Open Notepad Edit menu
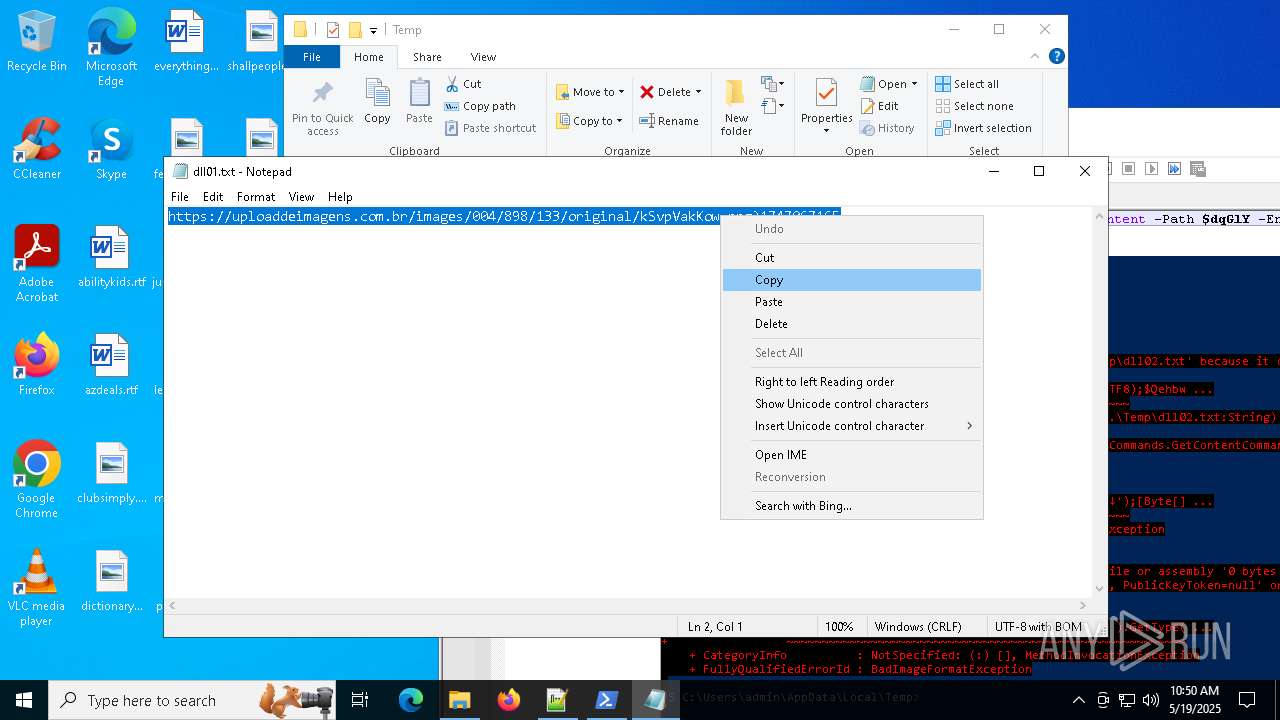1280x720 pixels. pos(213,197)
